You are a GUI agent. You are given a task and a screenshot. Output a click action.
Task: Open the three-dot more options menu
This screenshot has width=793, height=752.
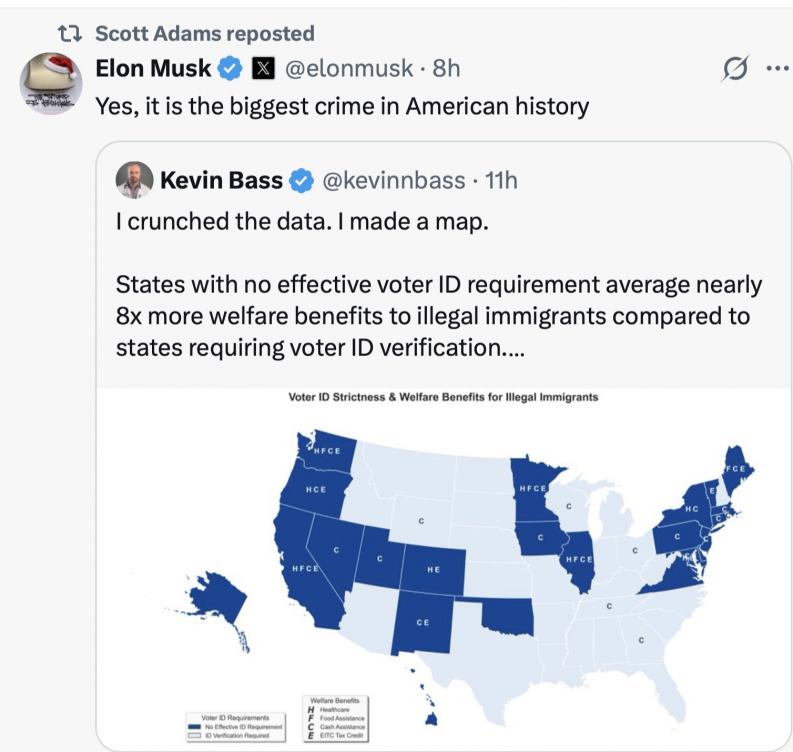pyautogui.click(x=776, y=70)
